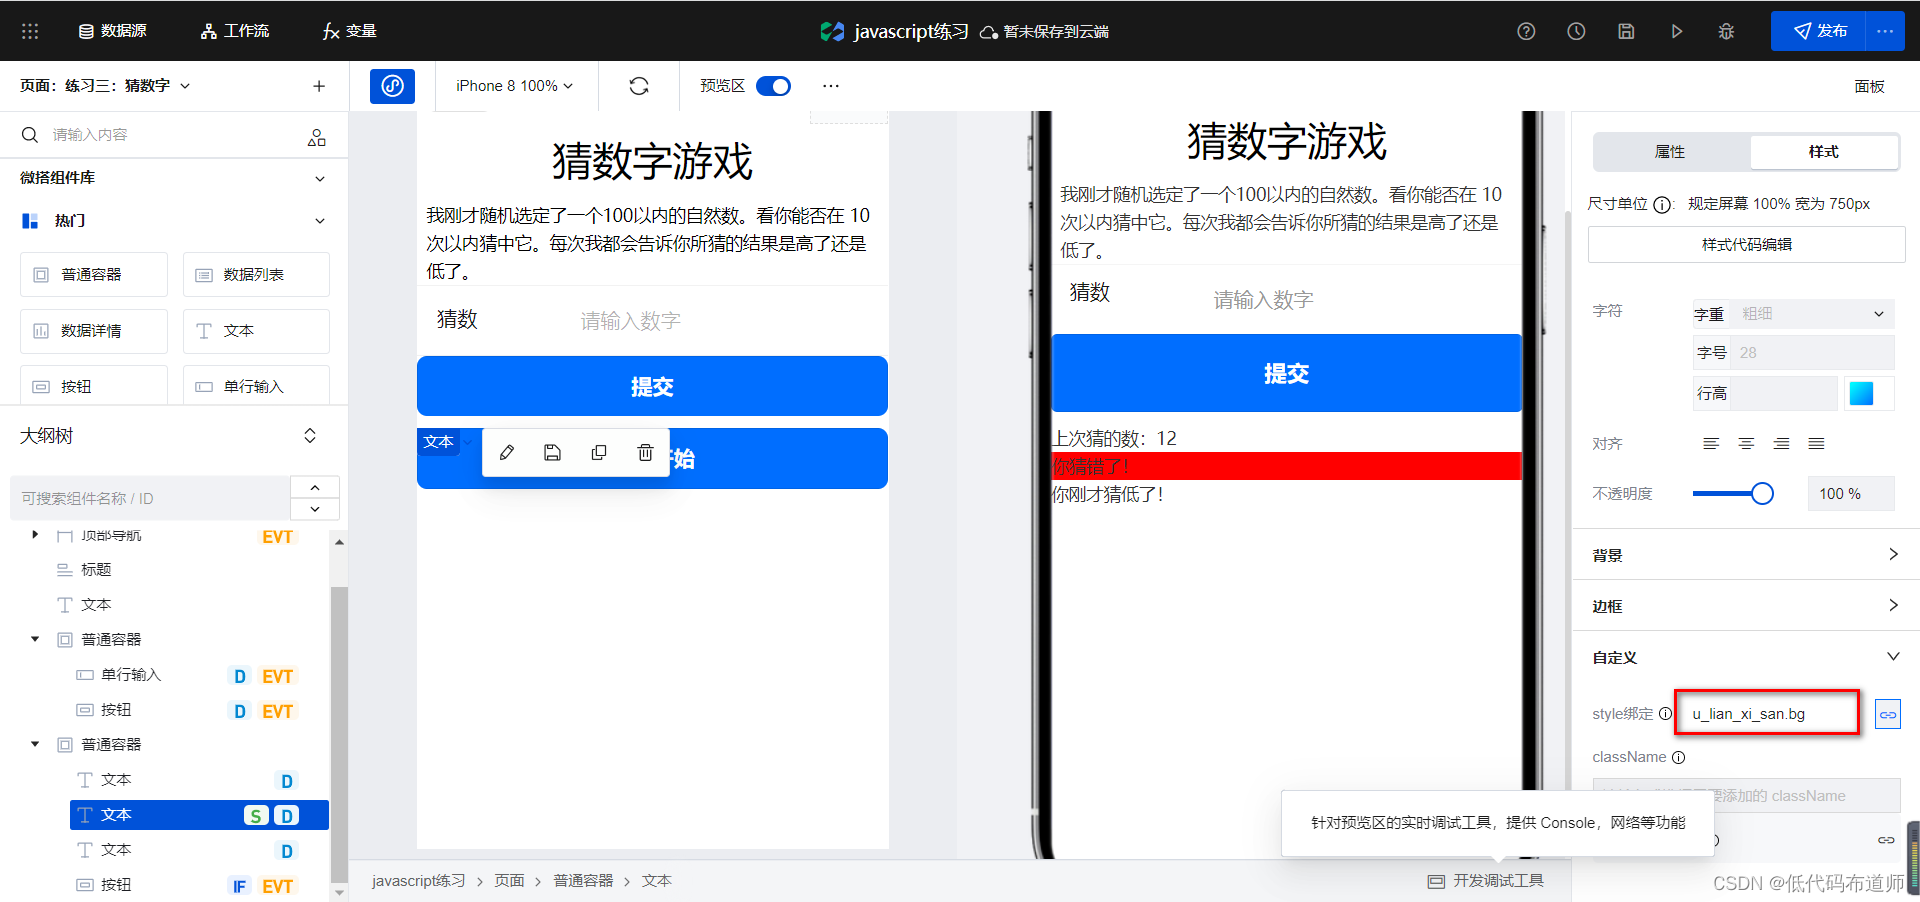Align text center
1920x902 pixels.
1746,443
